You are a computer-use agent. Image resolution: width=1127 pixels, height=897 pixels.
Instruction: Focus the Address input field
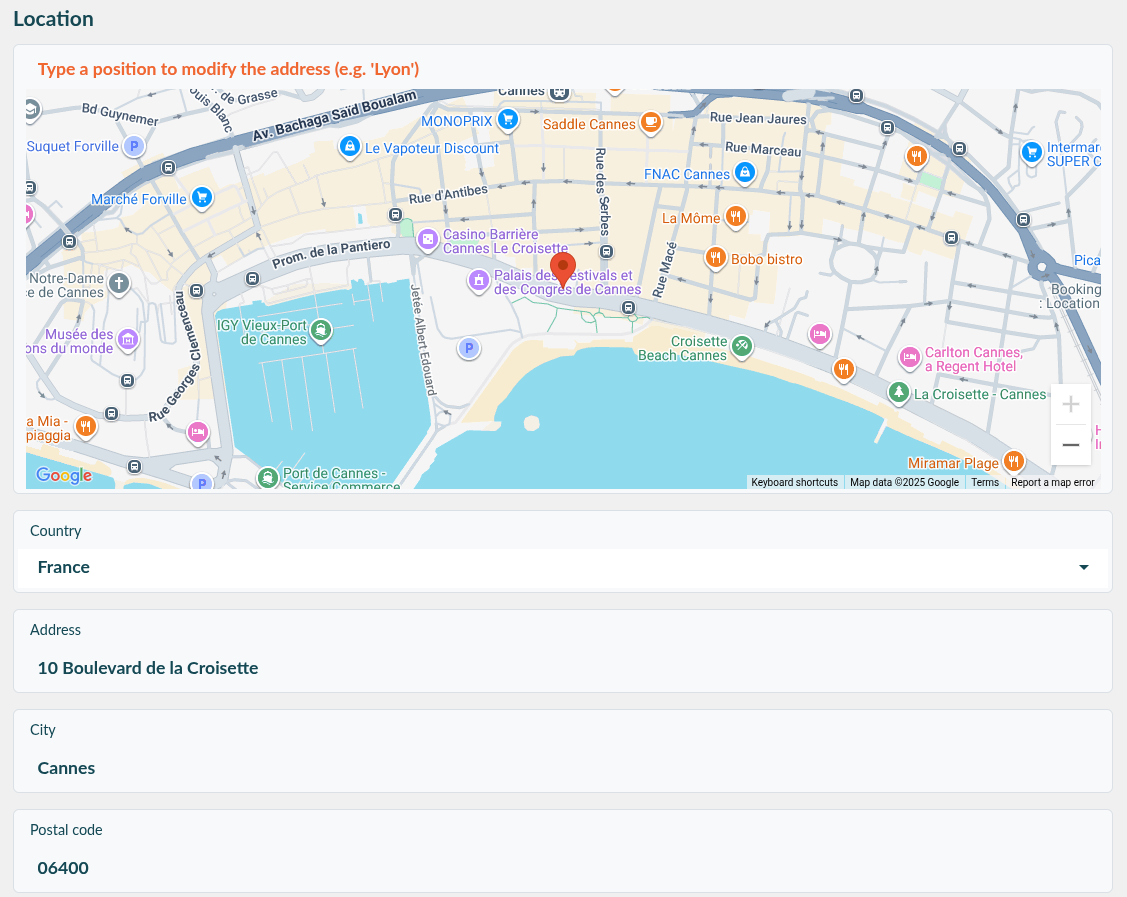(563, 668)
